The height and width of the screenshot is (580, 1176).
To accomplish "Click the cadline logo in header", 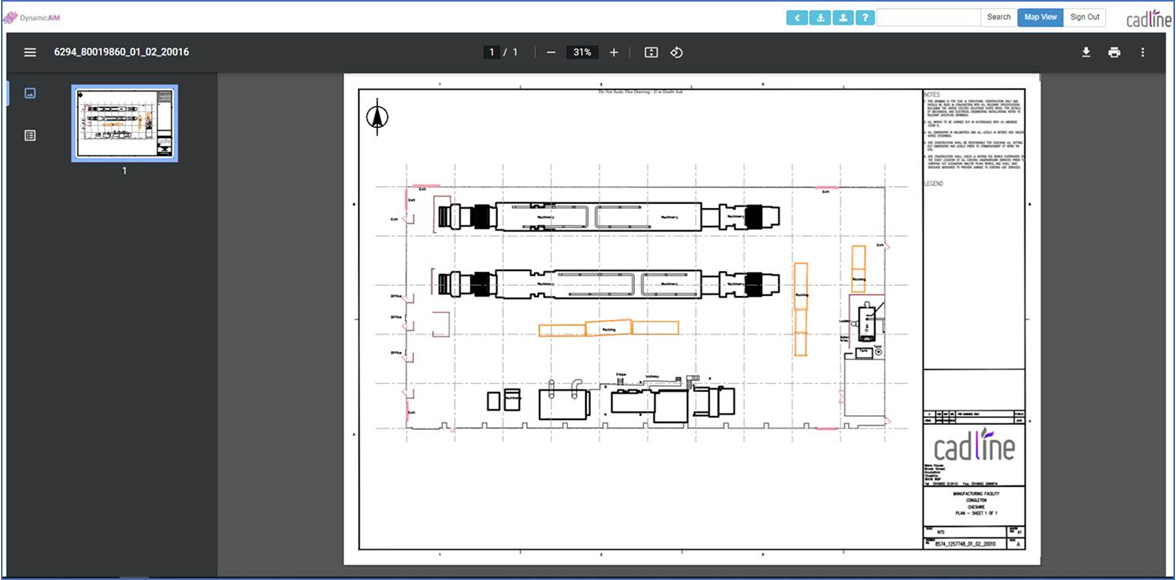I will (1148, 19).
